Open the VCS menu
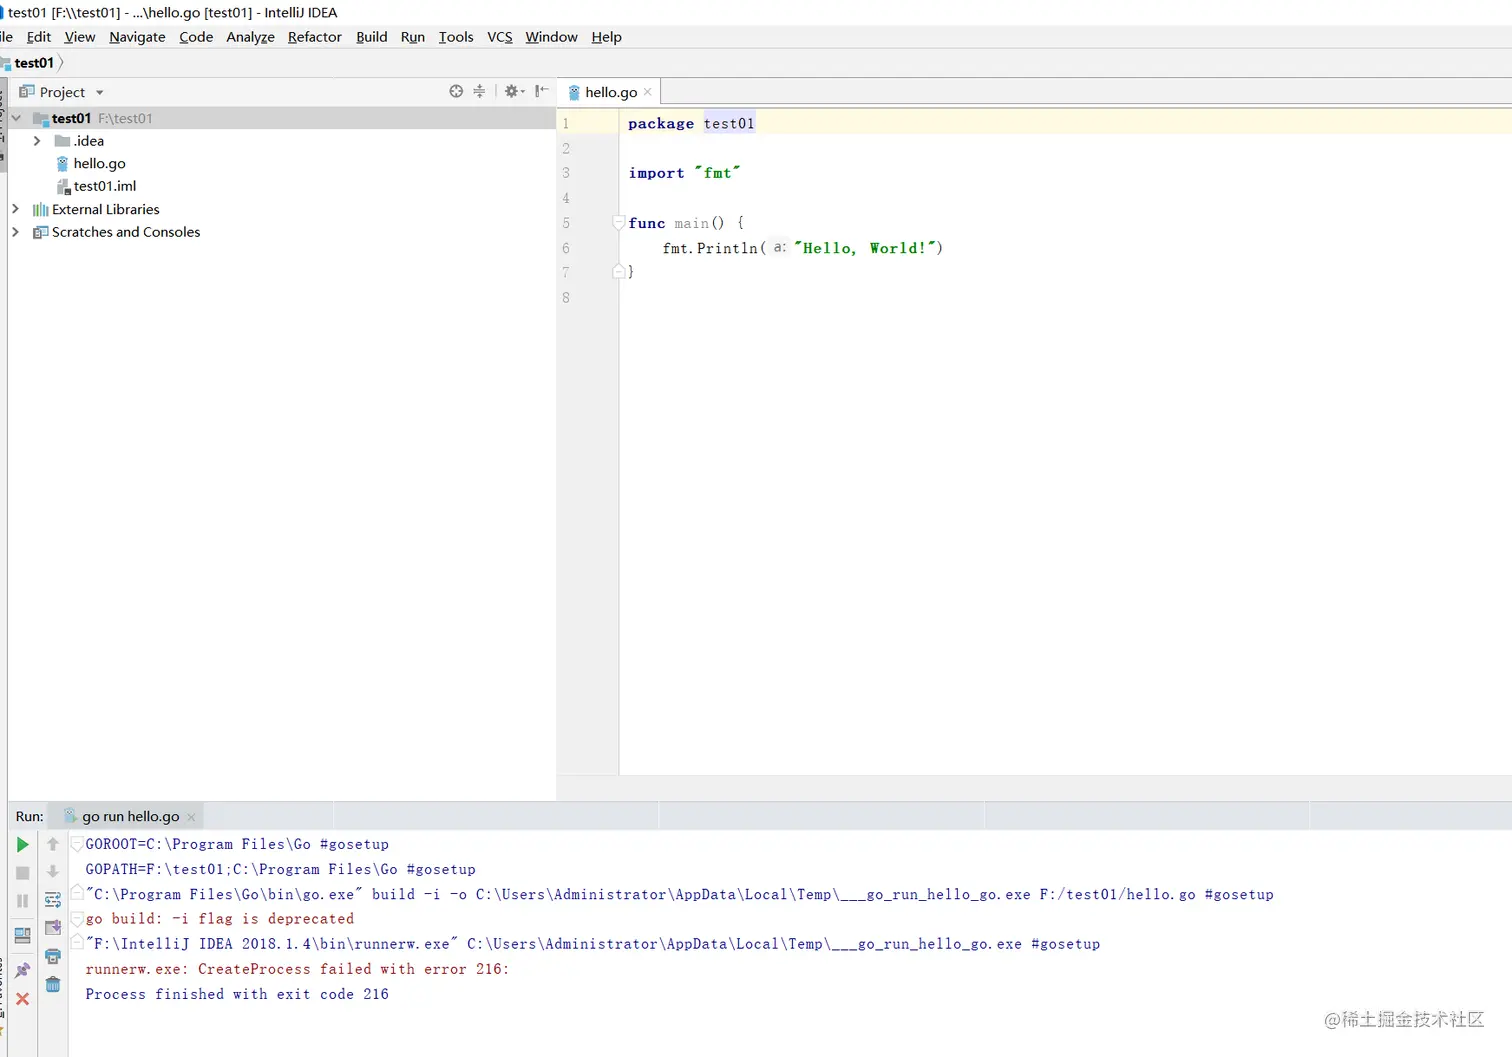 500,37
